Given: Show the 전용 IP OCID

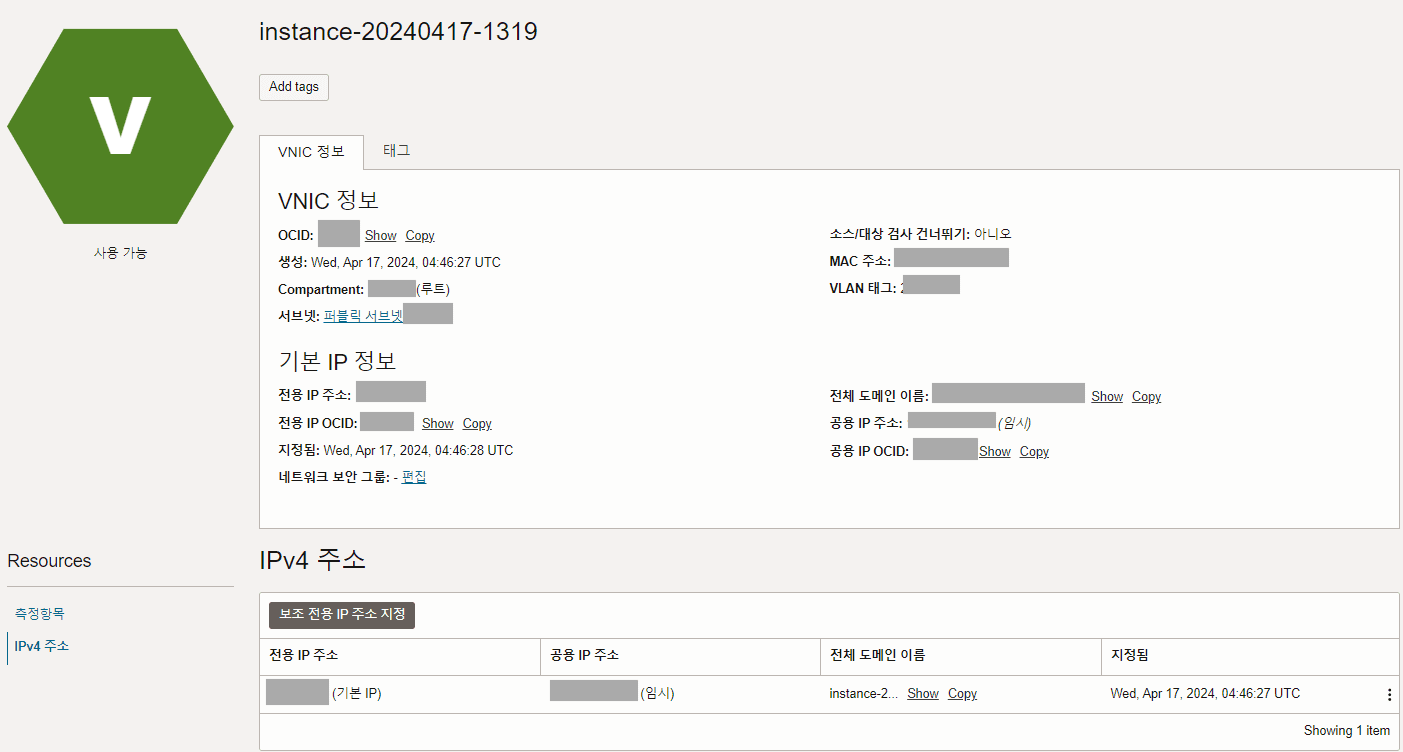Looking at the screenshot, I should point(438,424).
